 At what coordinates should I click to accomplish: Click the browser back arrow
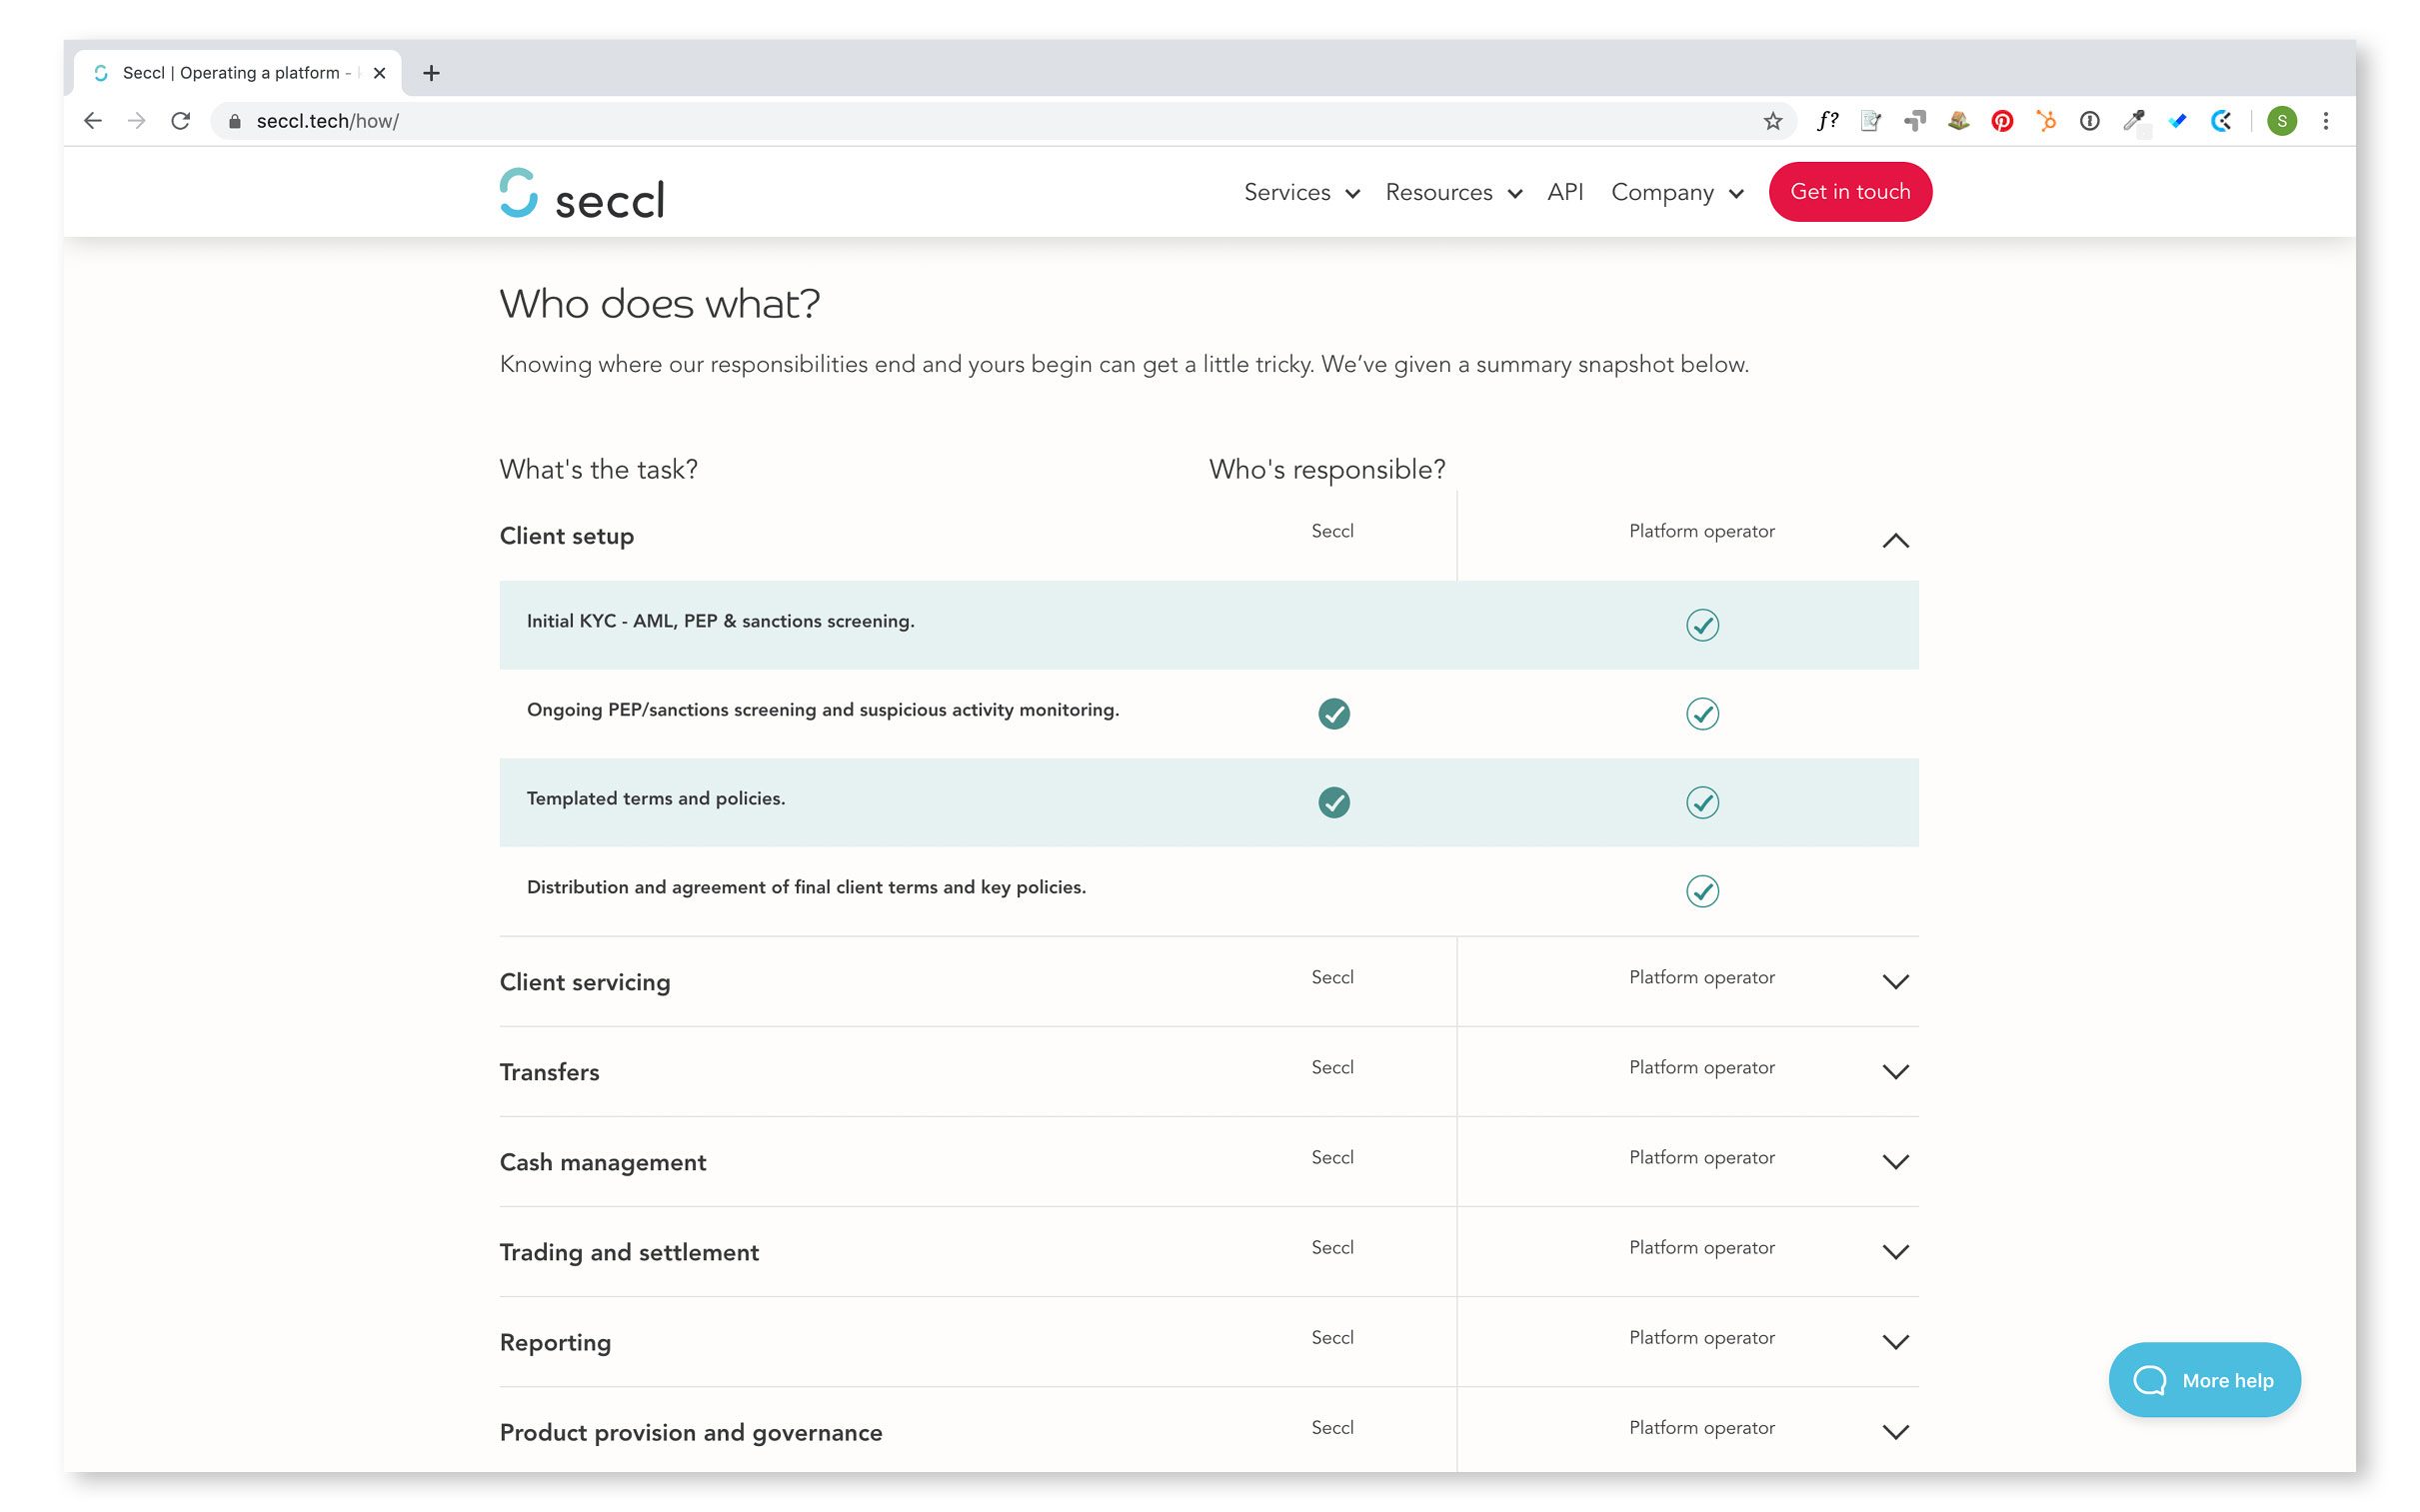pyautogui.click(x=92, y=120)
